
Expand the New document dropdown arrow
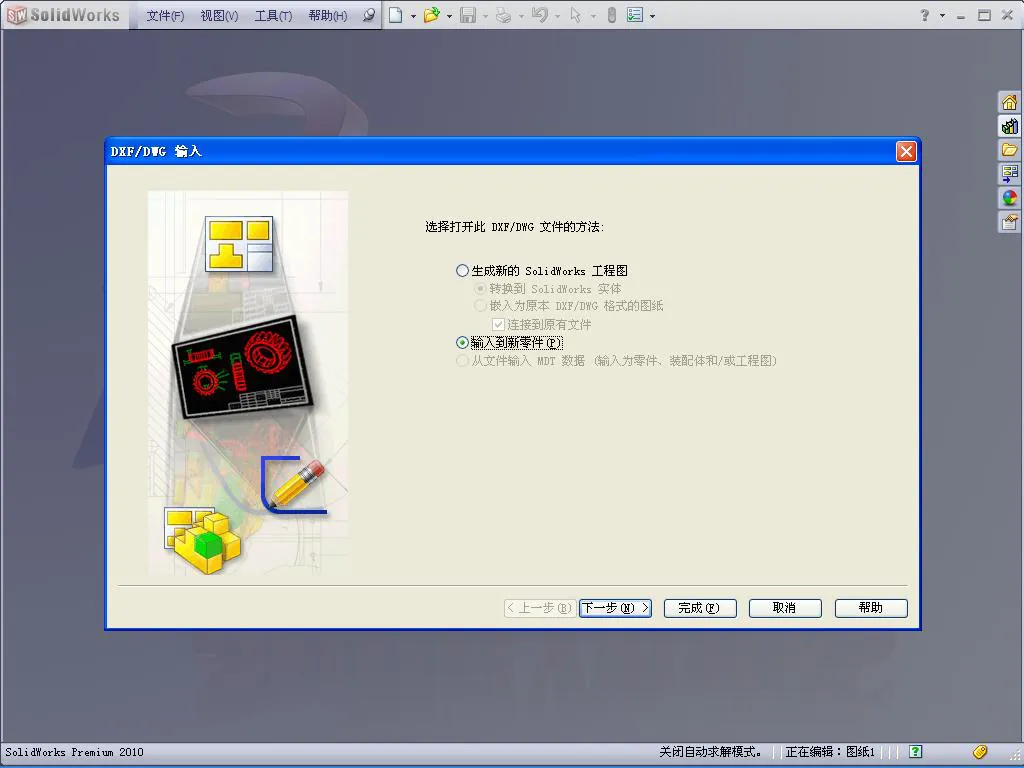(x=413, y=16)
